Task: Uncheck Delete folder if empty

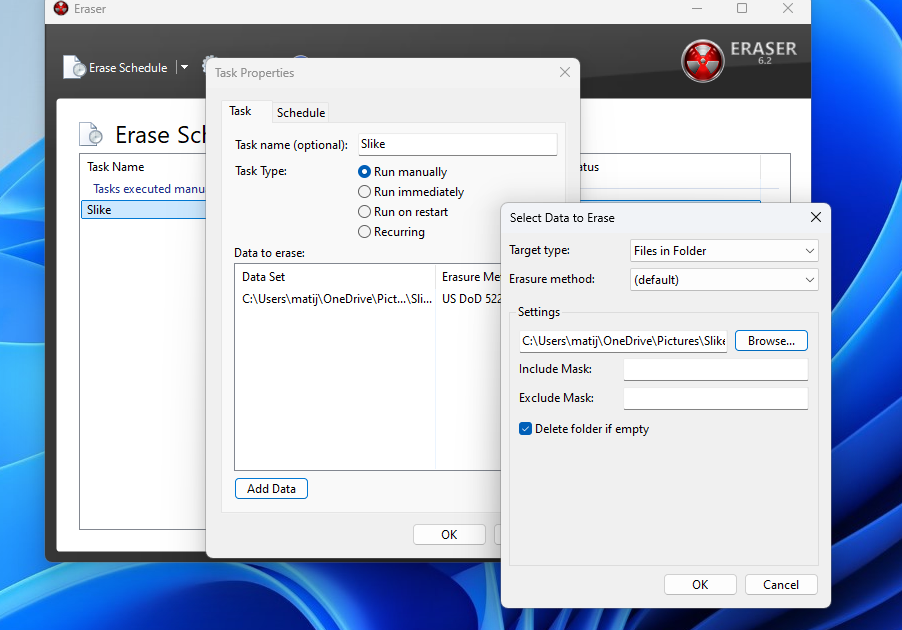Action: 526,429
